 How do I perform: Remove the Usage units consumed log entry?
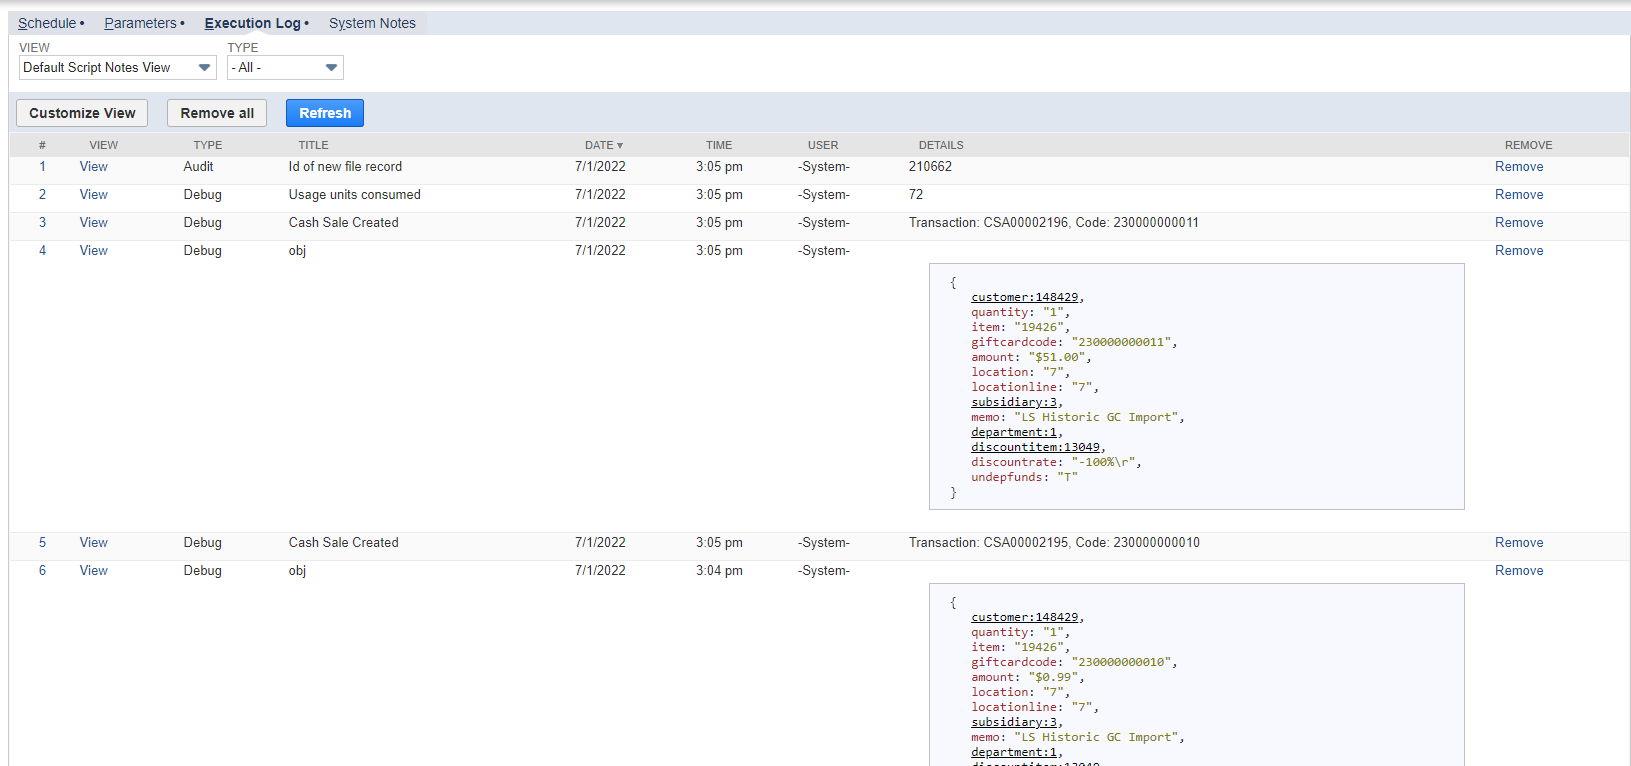coord(1518,195)
